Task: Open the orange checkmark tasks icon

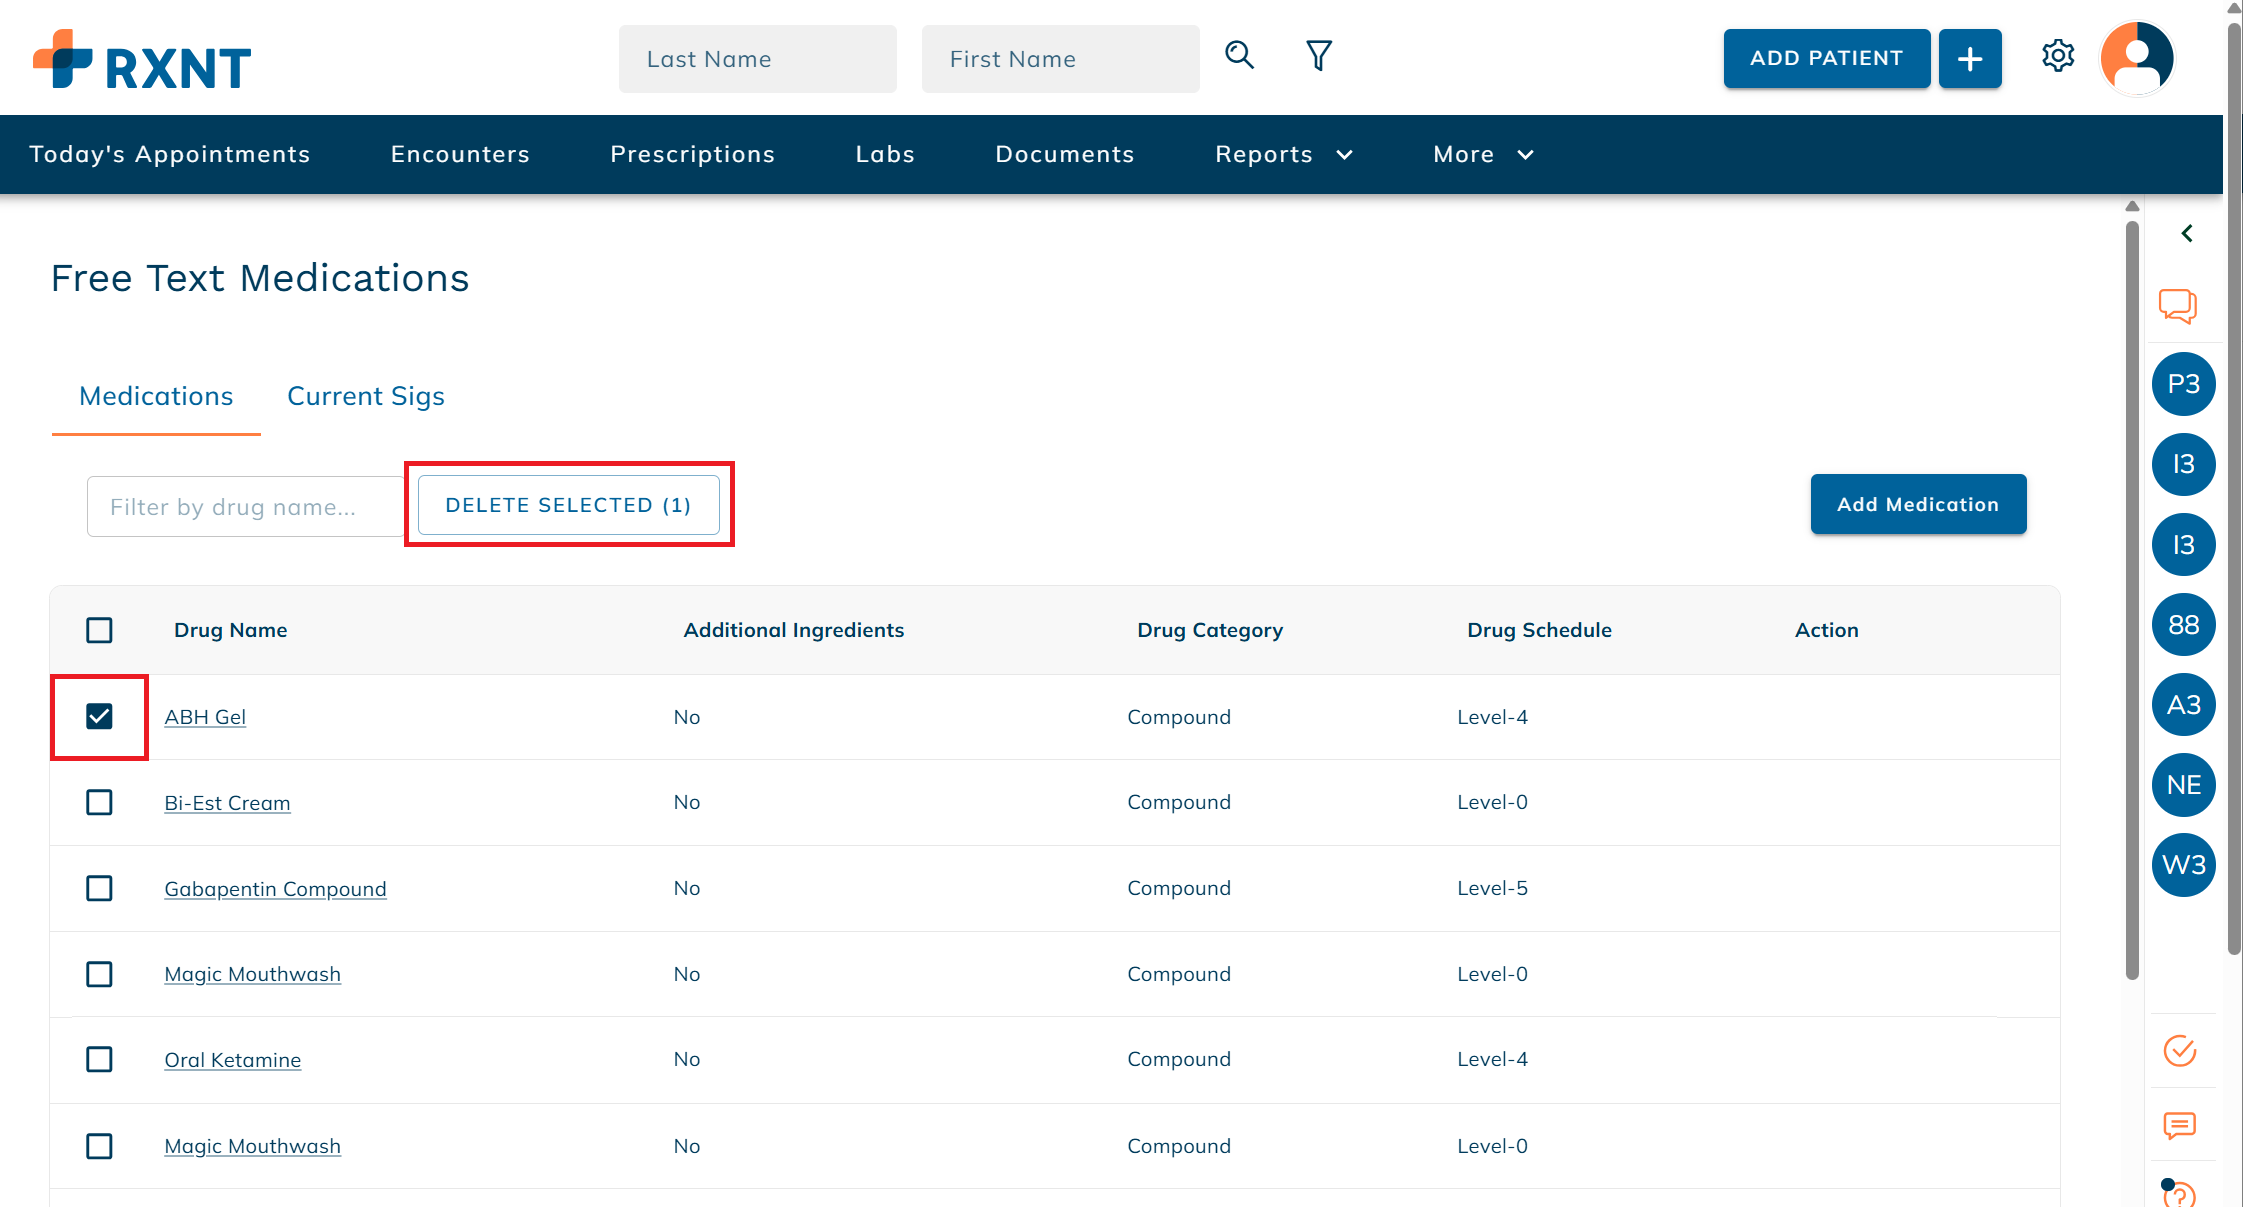Action: pos(2179,1051)
